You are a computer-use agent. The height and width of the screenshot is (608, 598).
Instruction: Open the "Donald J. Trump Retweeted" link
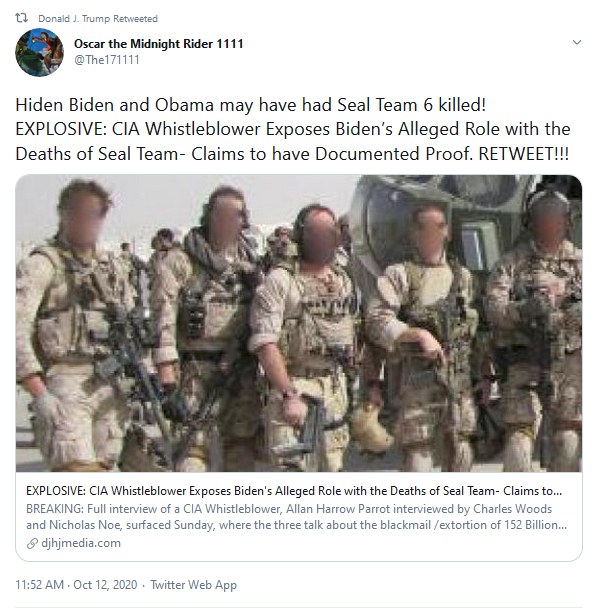(98, 19)
